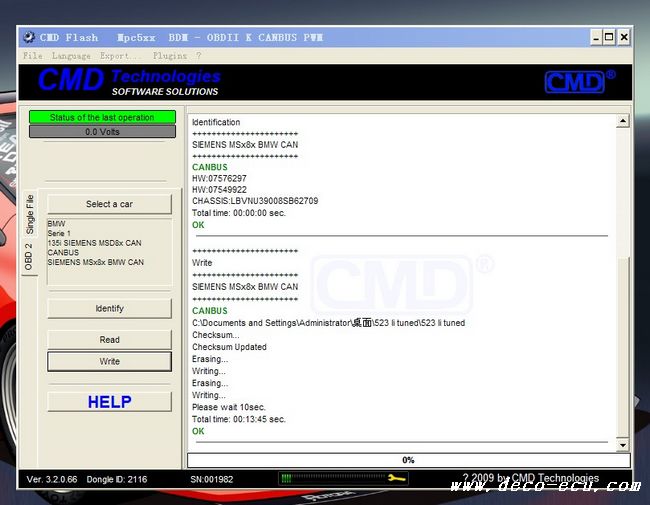Click the 'Write' heading in the log
This screenshot has width=650, height=505.
(202, 263)
